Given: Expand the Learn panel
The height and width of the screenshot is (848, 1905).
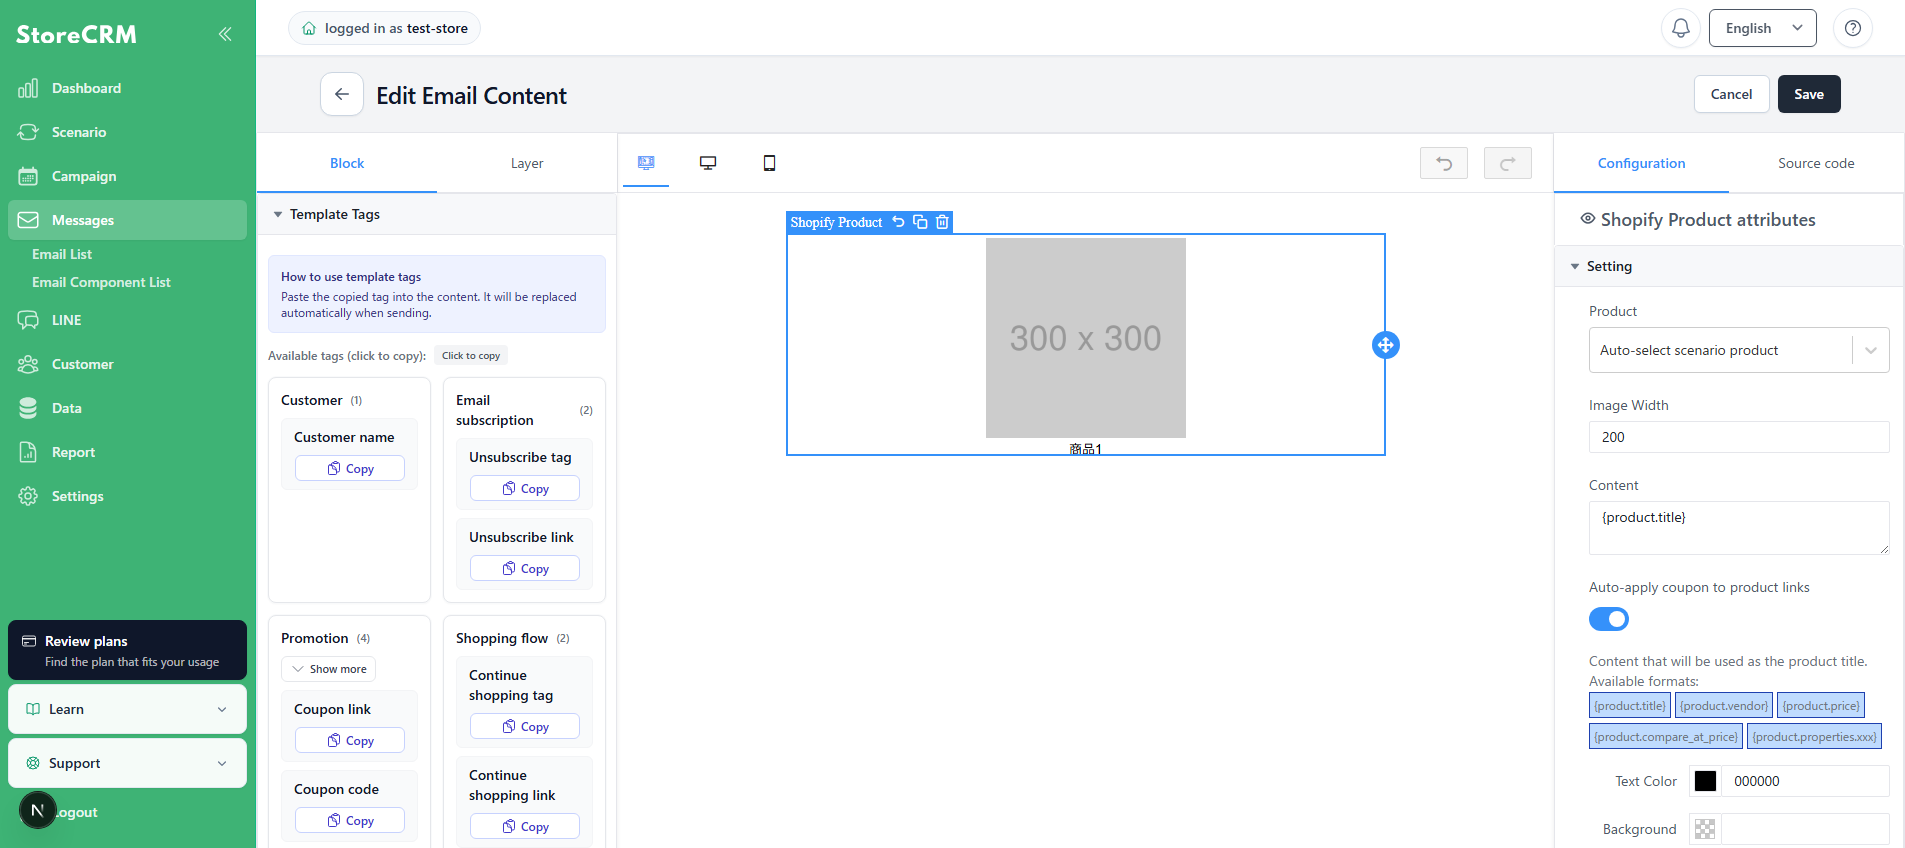Looking at the screenshot, I should tap(127, 709).
